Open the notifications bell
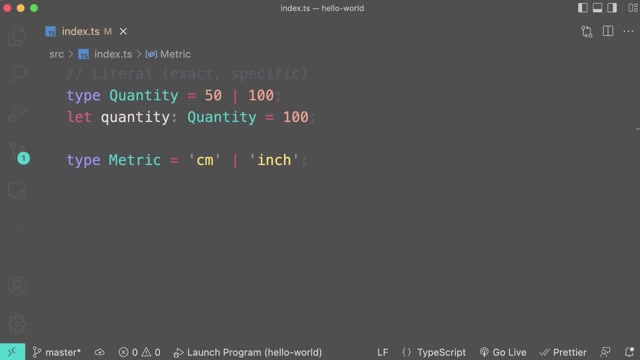 pyautogui.click(x=629, y=352)
